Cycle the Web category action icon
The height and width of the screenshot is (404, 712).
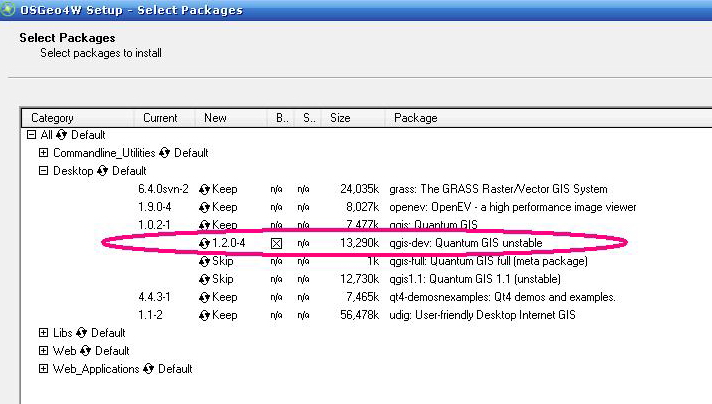[86, 351]
